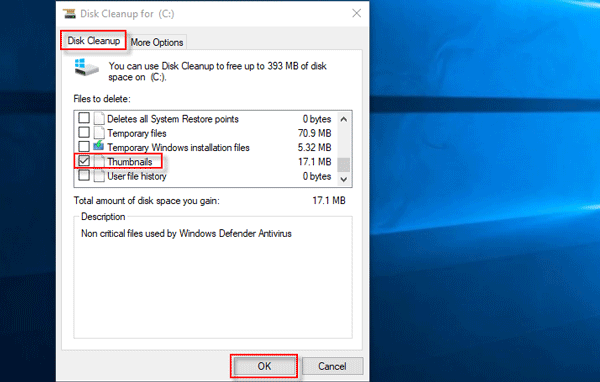
Task: Click the Cancel button
Action: coord(332,366)
